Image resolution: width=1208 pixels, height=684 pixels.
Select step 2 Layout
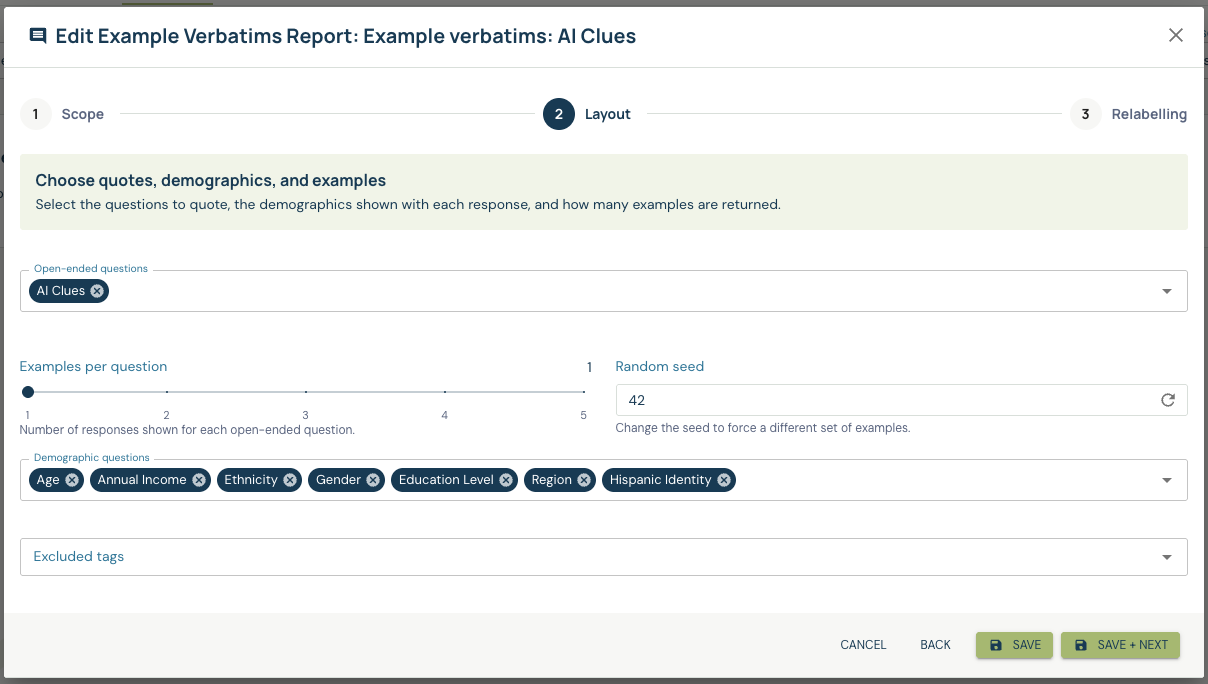click(x=587, y=114)
